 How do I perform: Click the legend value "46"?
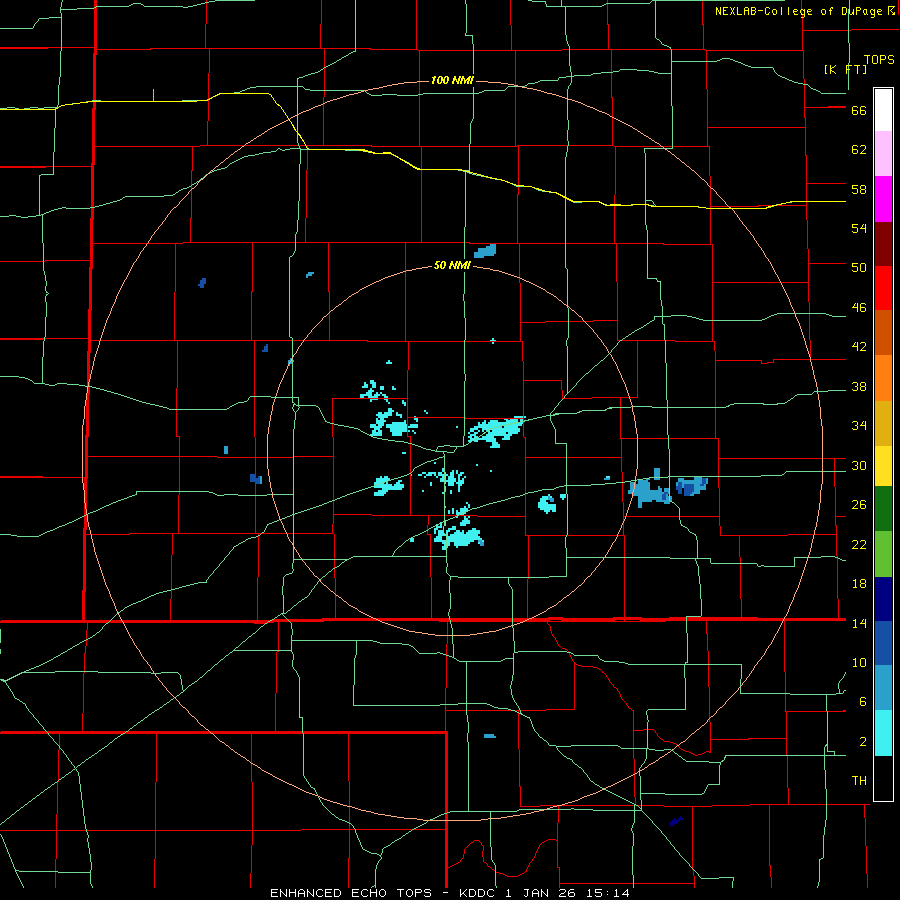coord(859,308)
